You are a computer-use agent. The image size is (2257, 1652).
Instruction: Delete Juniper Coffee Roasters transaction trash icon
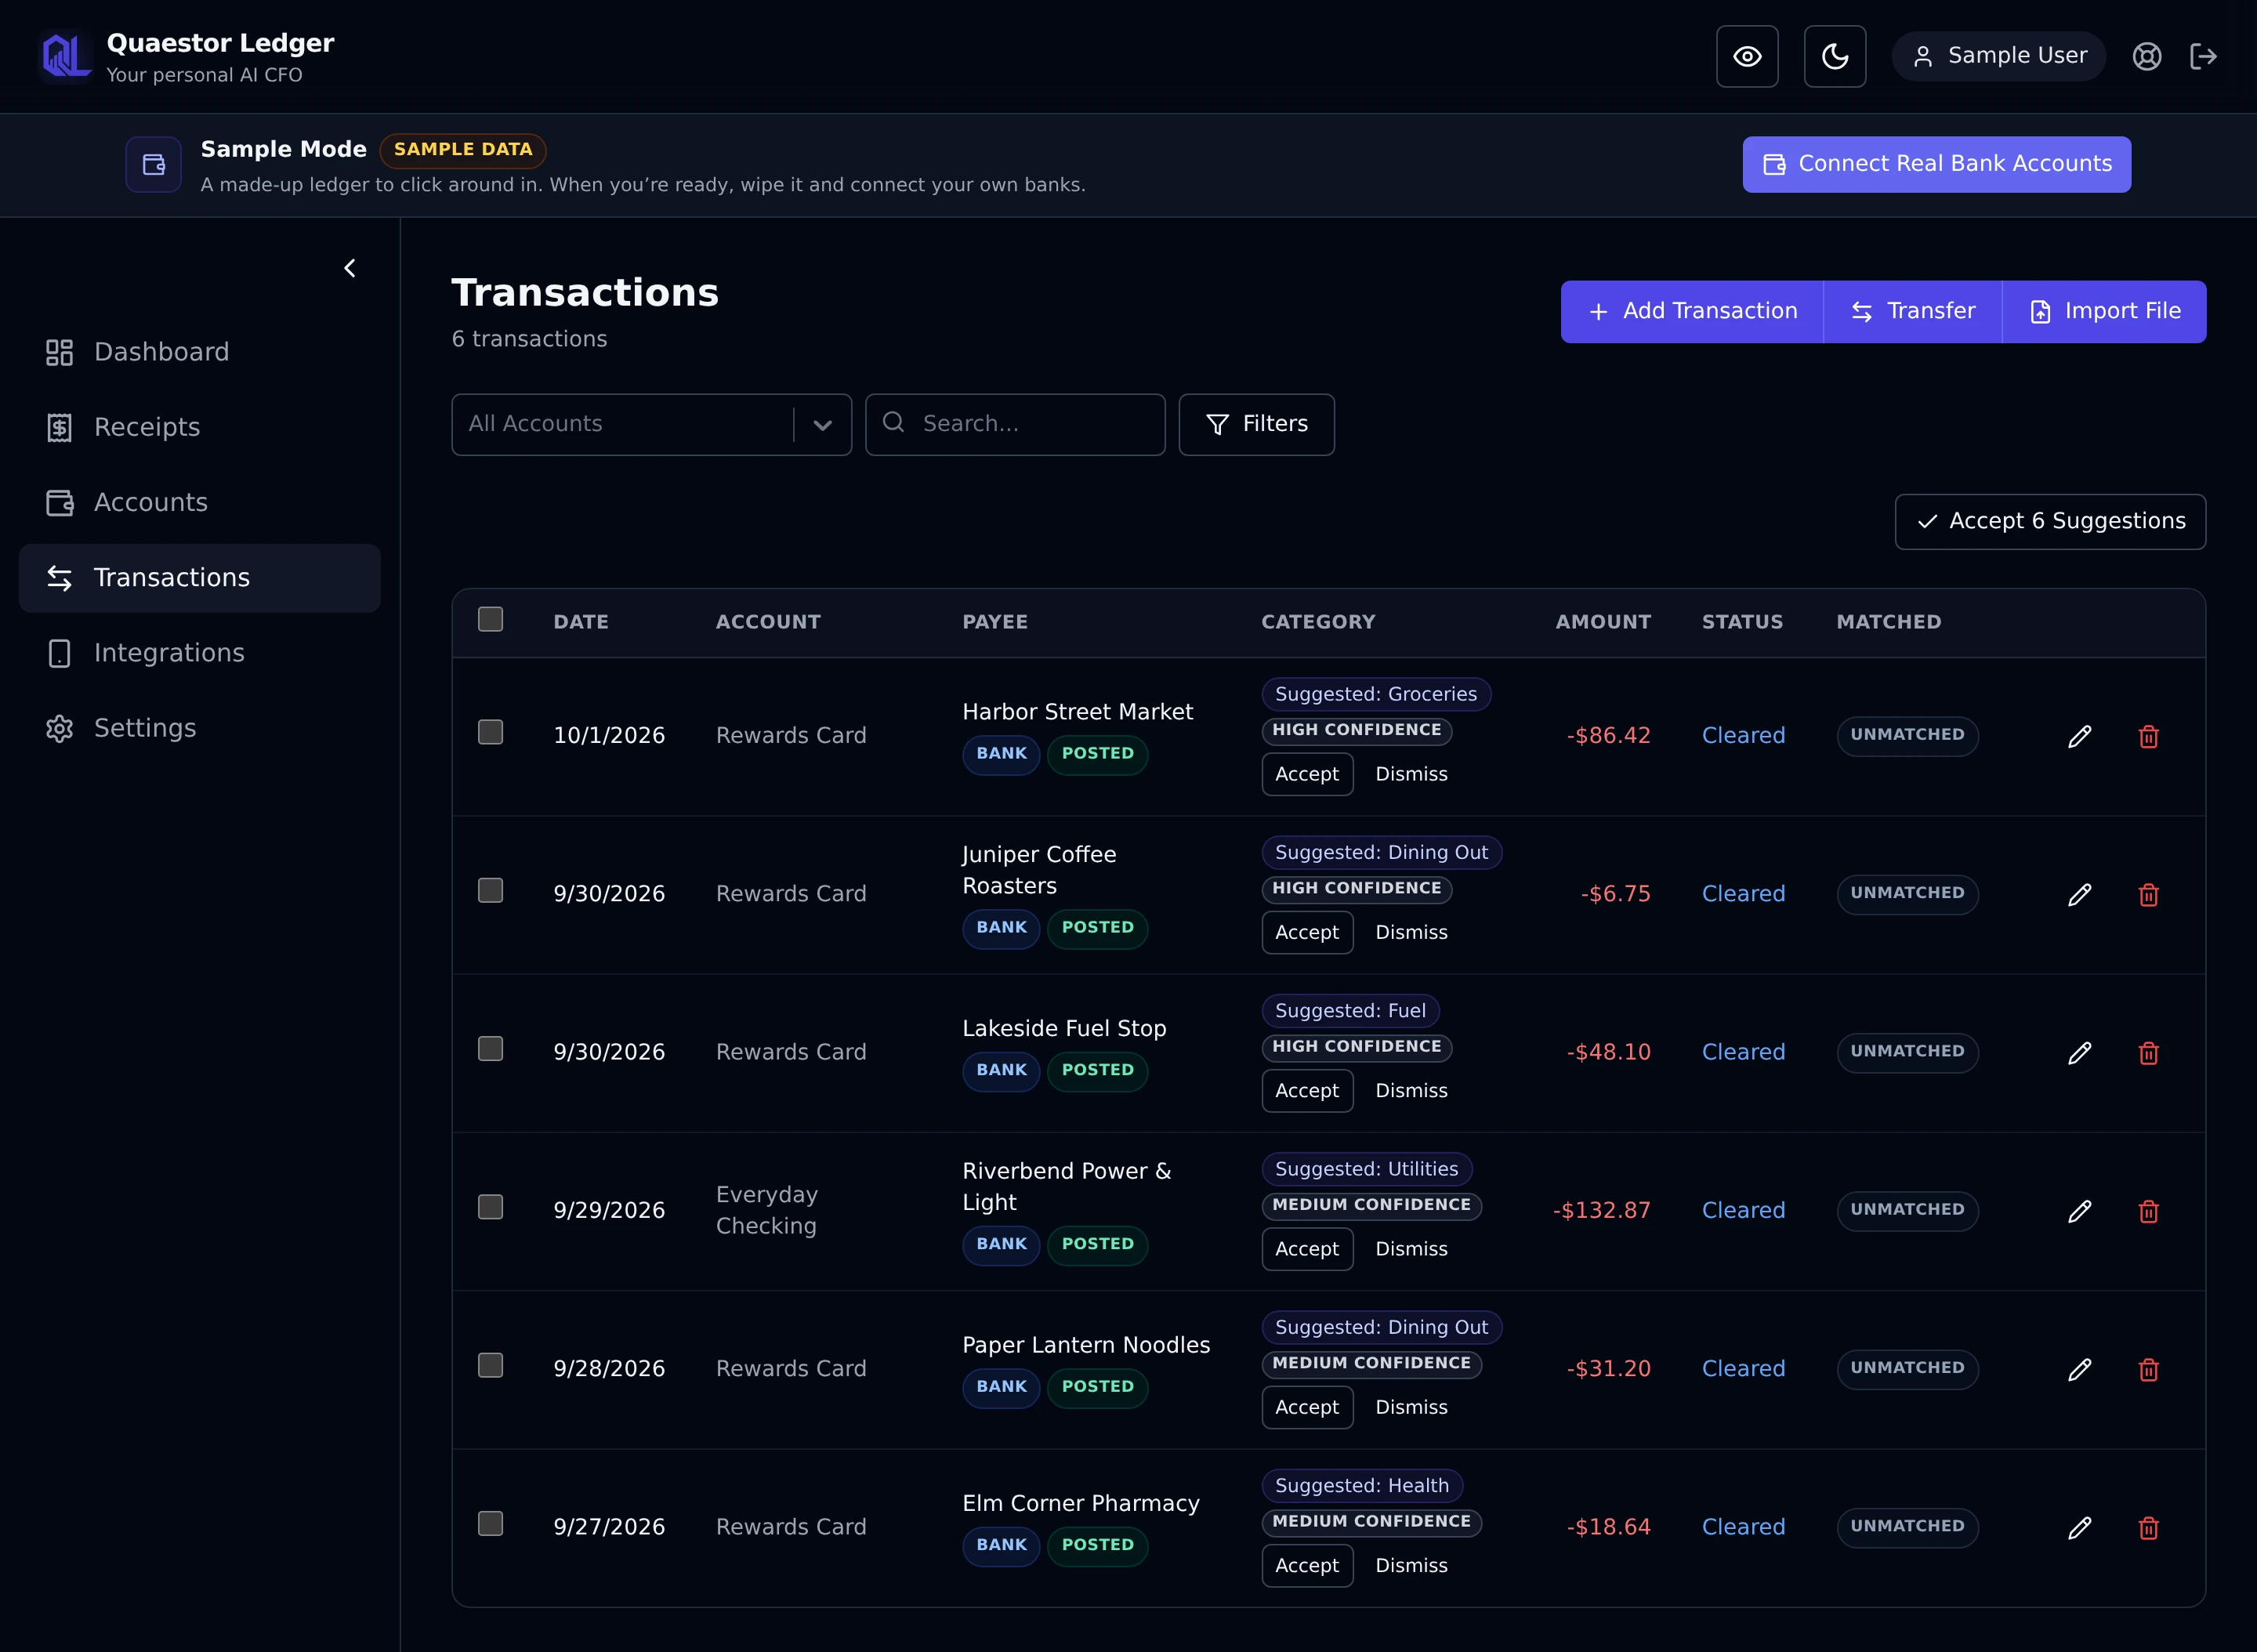(x=2148, y=895)
